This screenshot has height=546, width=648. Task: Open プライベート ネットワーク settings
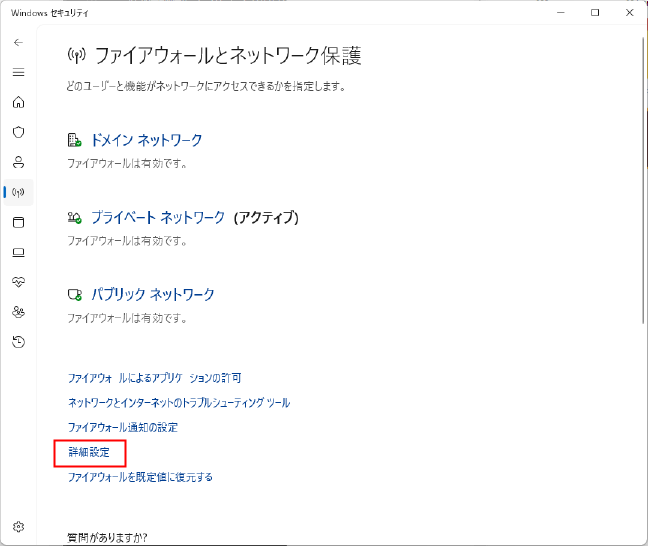pos(166,217)
